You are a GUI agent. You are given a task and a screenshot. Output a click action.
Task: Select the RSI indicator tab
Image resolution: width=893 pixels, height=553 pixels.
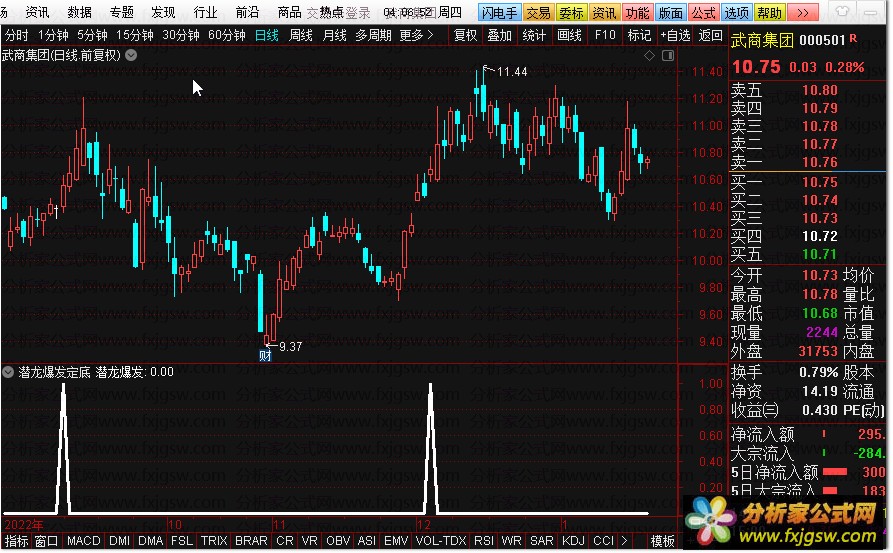point(484,540)
